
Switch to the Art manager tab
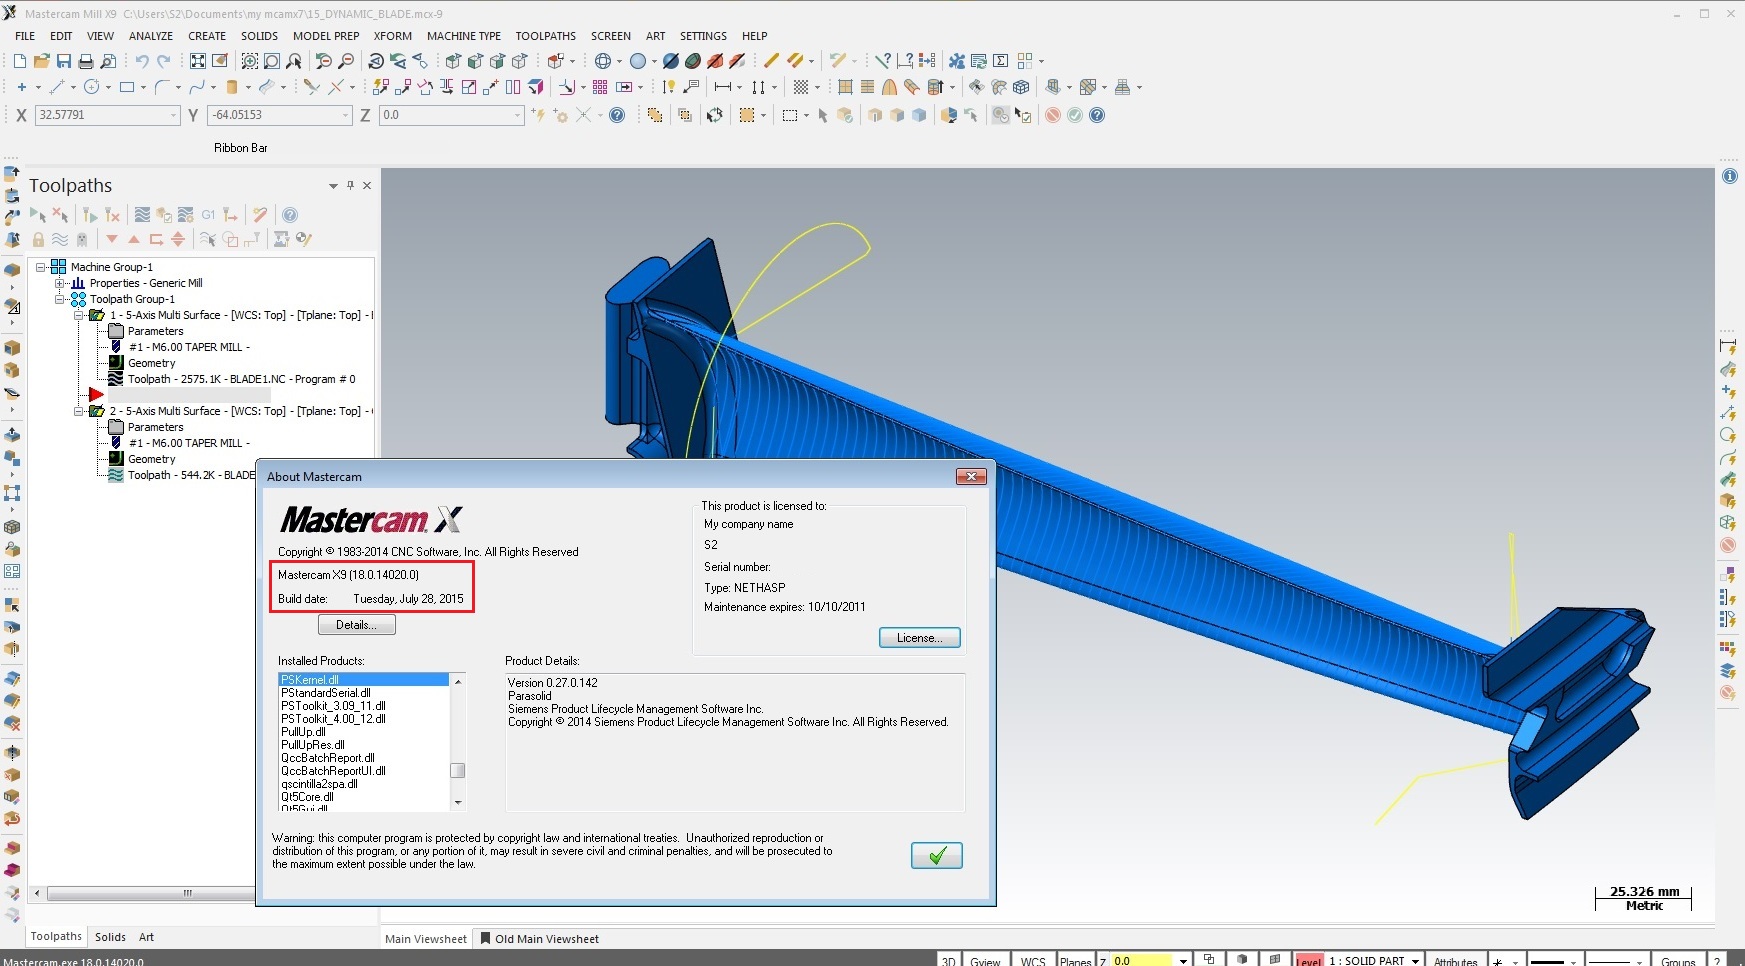click(146, 937)
